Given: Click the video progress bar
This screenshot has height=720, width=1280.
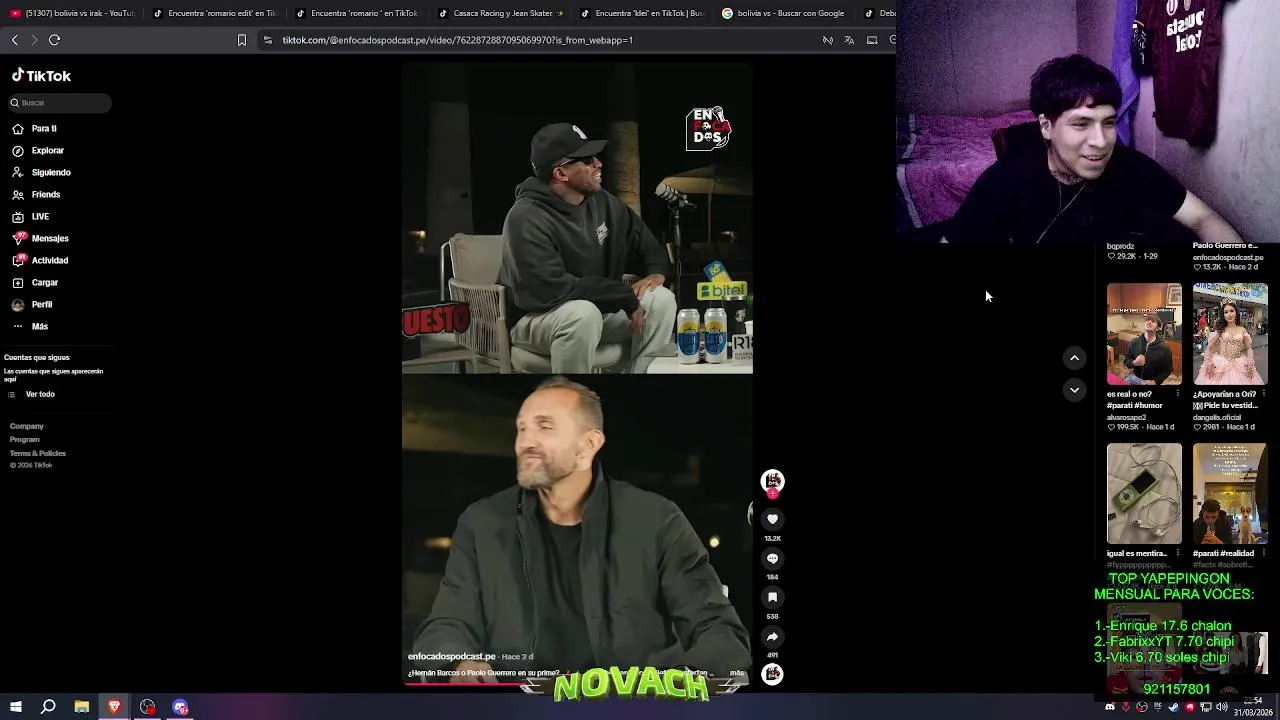Looking at the screenshot, I should point(577,685).
